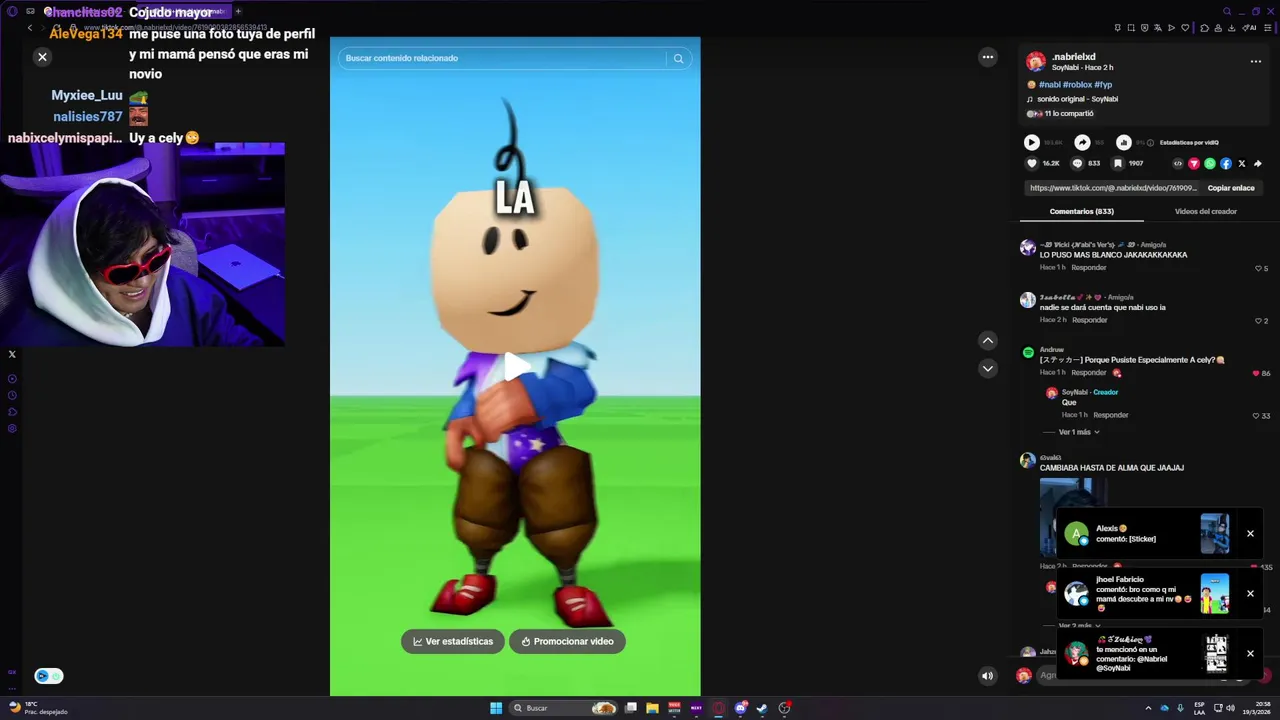Show hidden system tray icons
This screenshot has width=1280, height=720.
coord(1148,708)
